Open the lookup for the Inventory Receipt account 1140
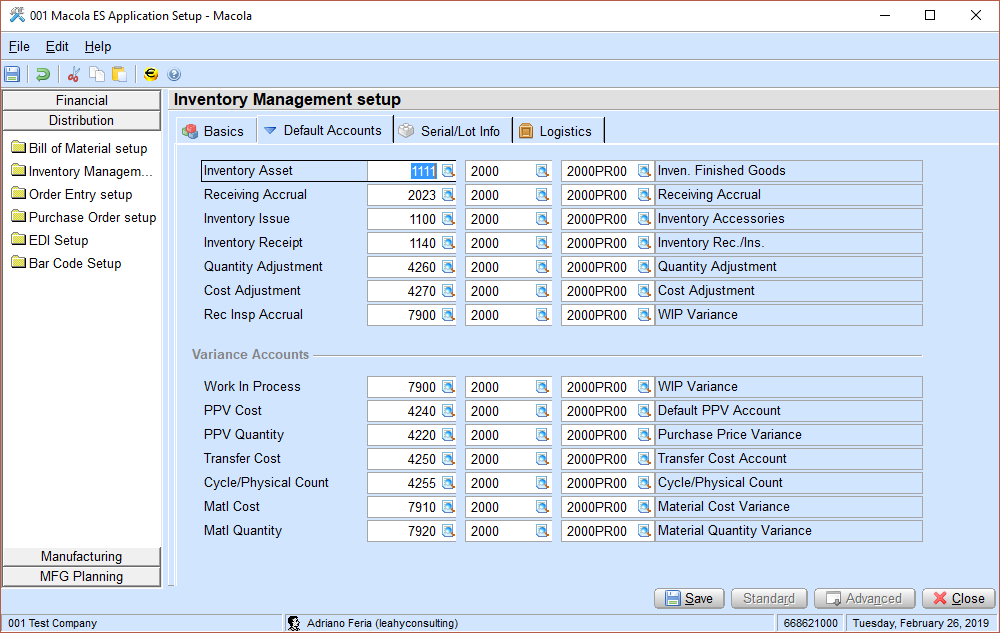This screenshot has height=633, width=1000. click(x=448, y=243)
